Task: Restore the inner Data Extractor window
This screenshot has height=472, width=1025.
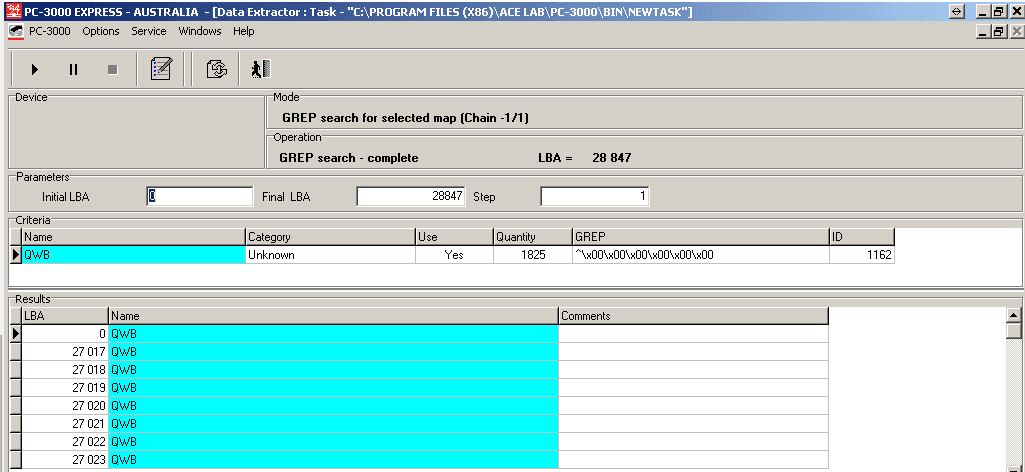Action: 998,31
